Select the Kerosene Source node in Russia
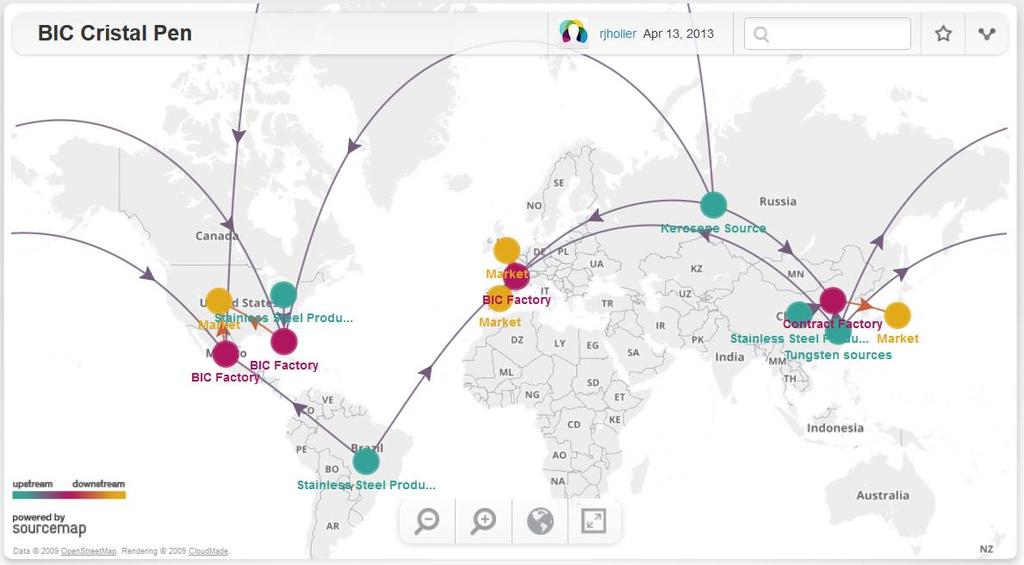This screenshot has width=1024, height=565. click(x=714, y=205)
